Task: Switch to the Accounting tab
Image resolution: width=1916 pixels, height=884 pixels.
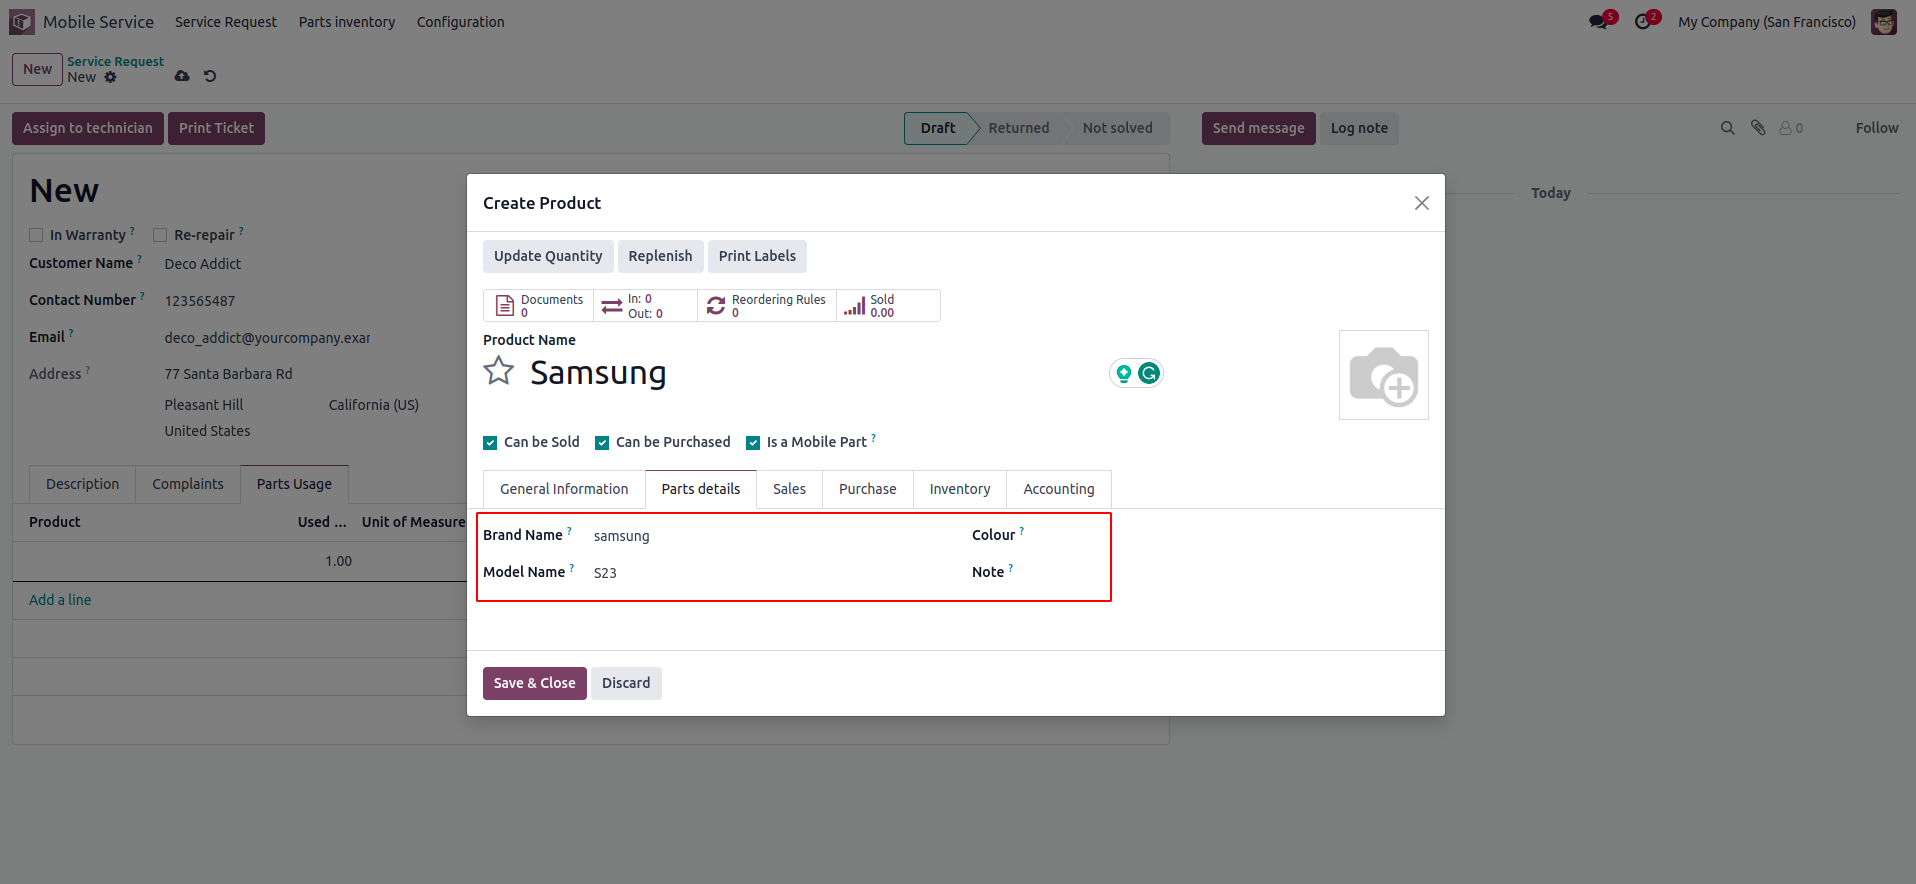Action: pos(1059,489)
